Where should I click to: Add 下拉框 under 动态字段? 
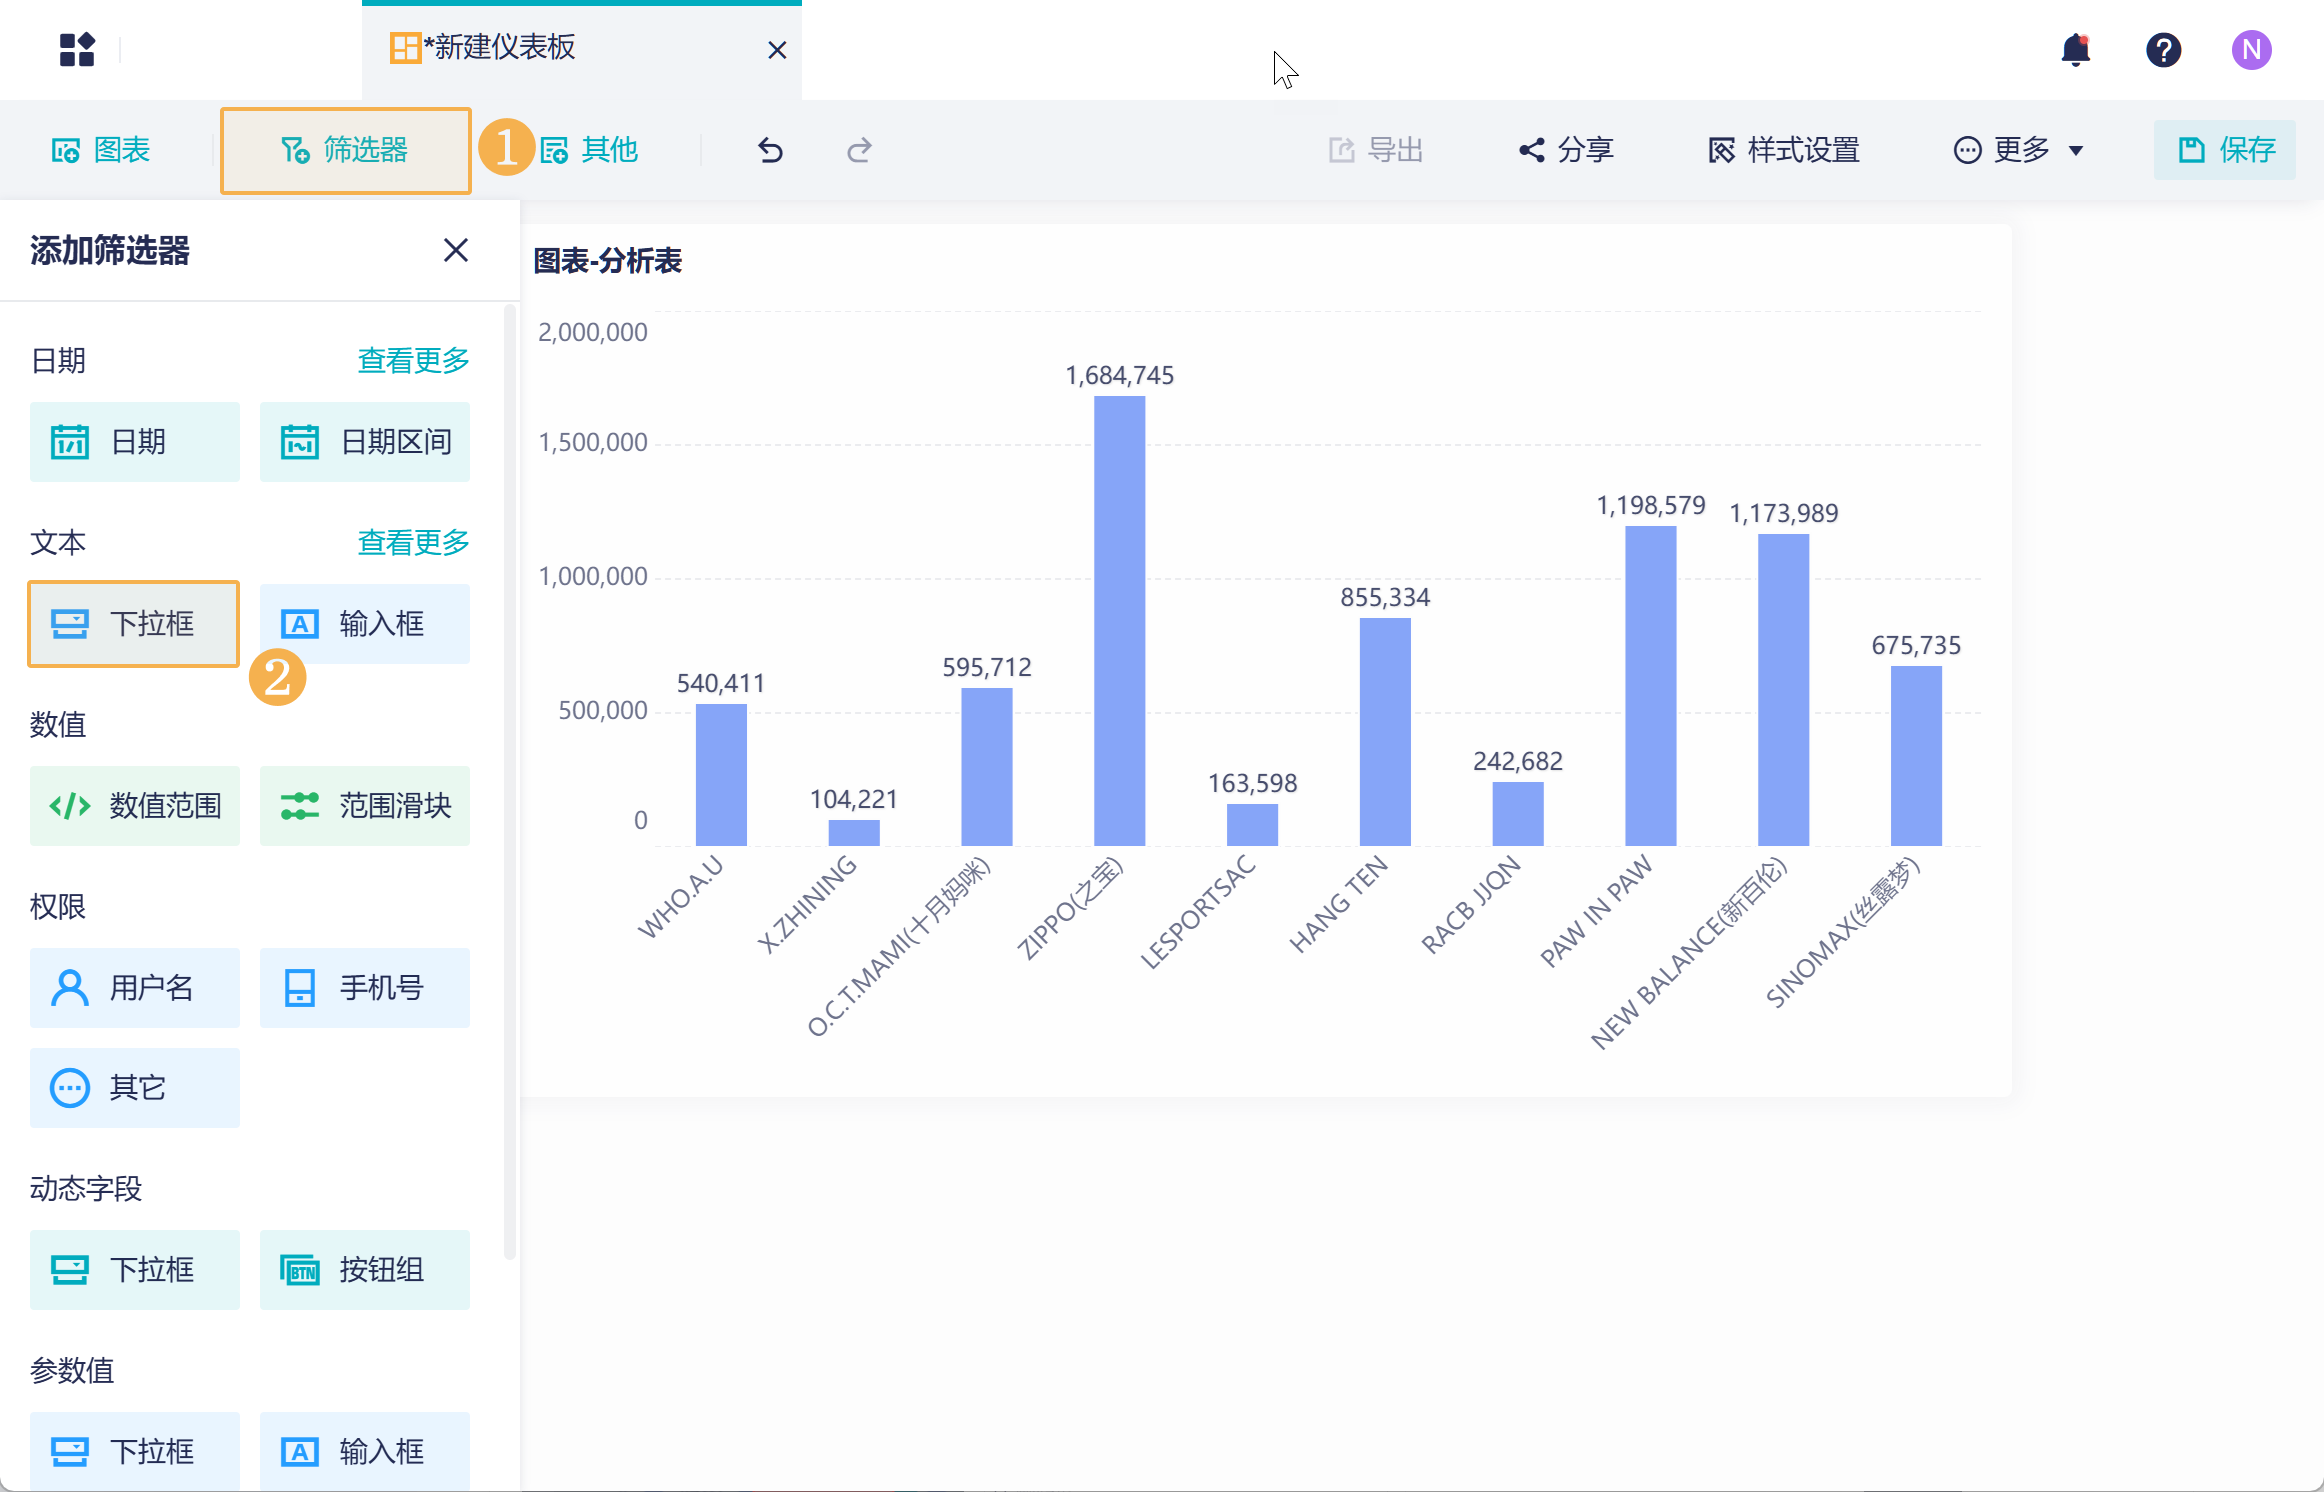[x=135, y=1270]
